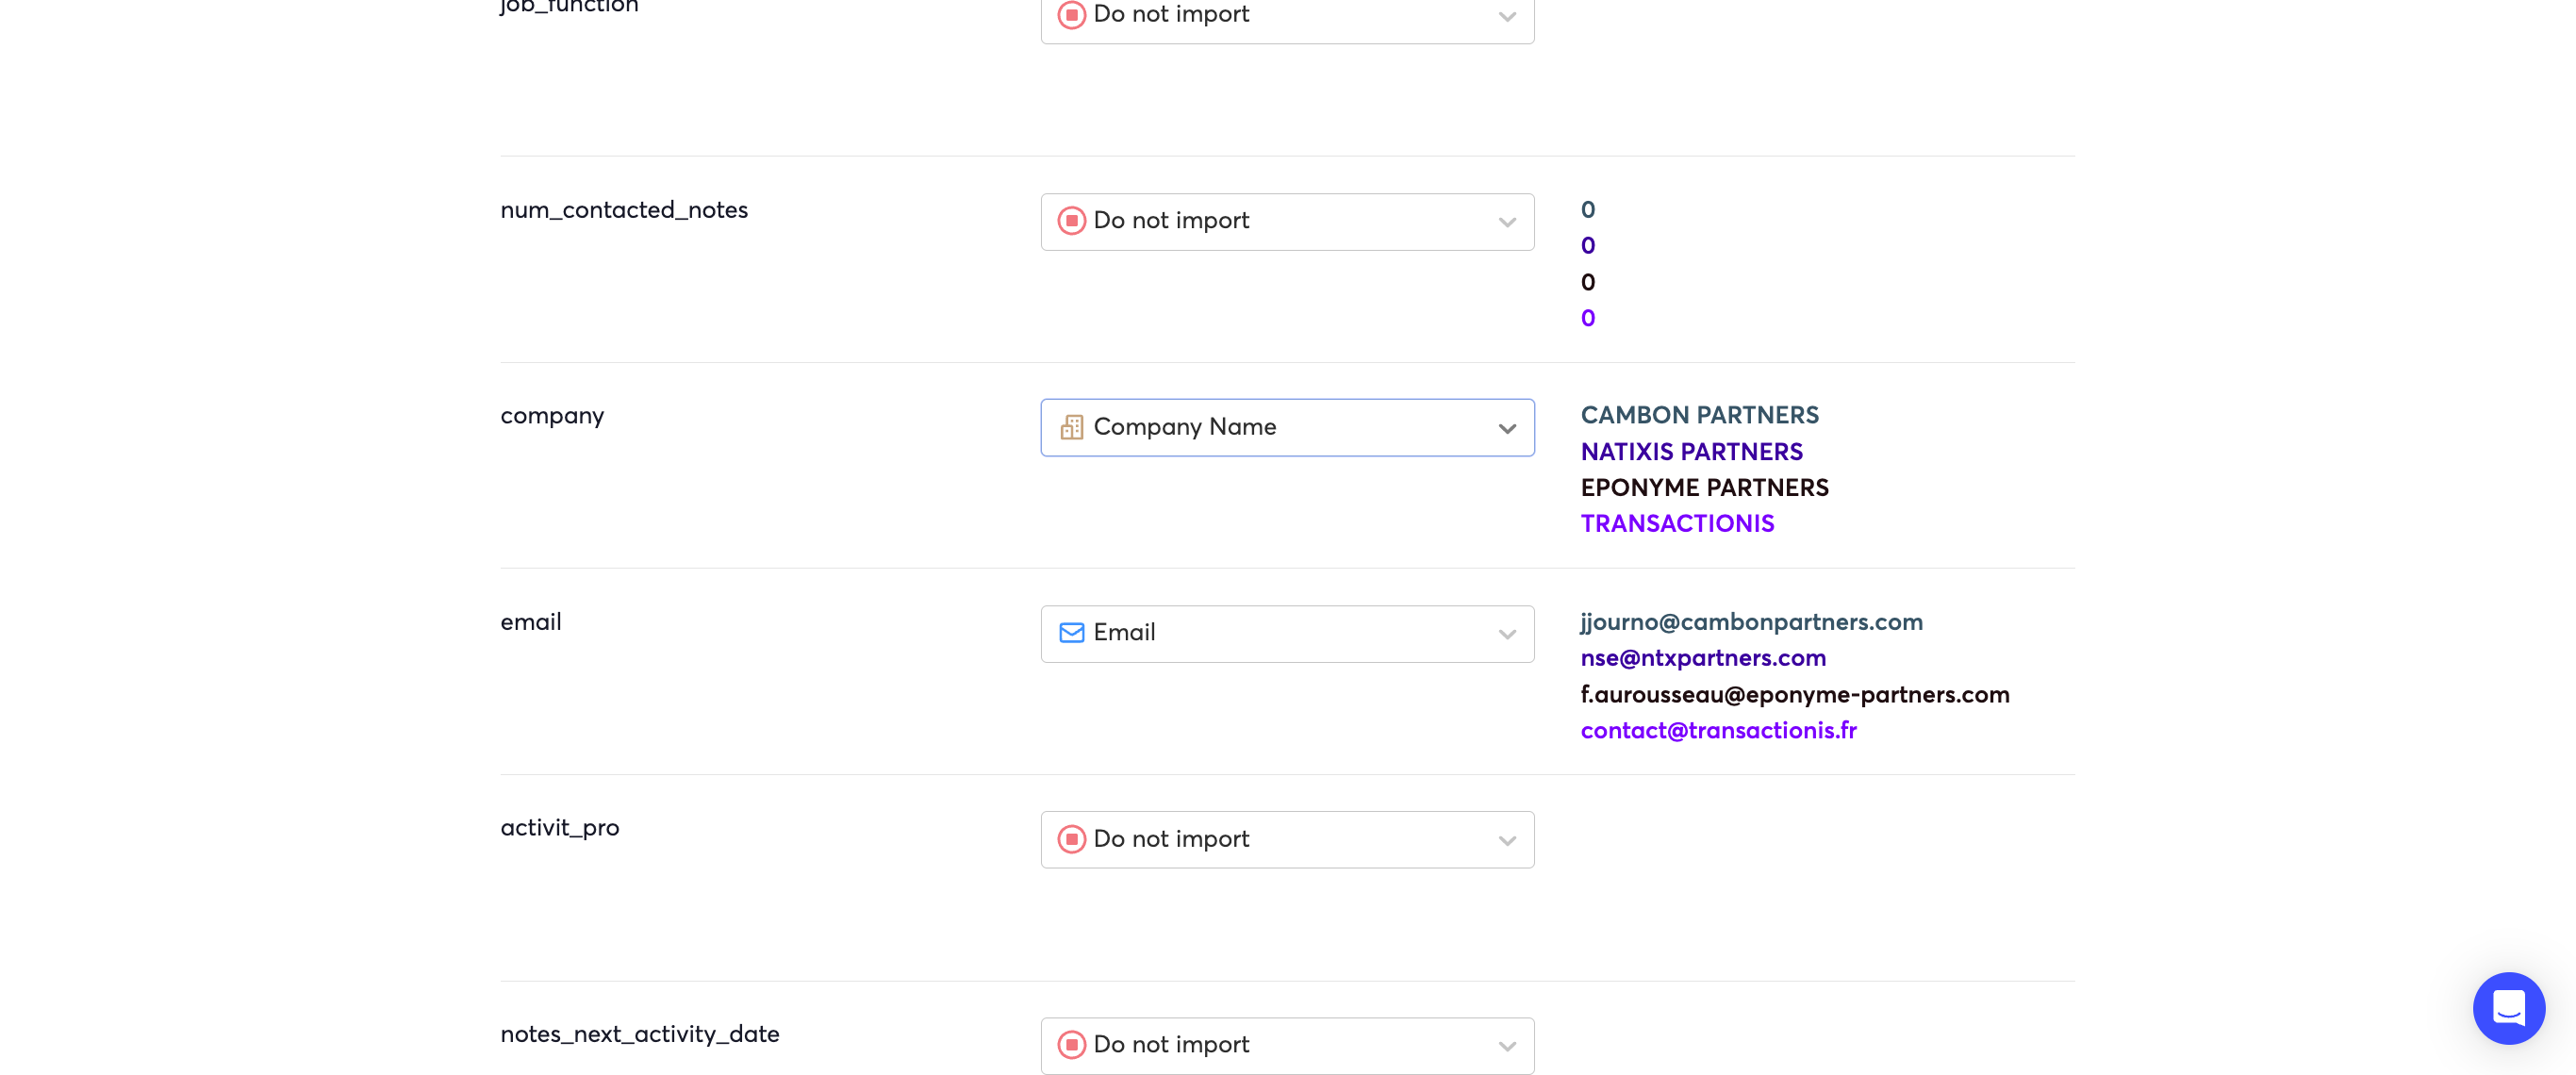Click the red stop icon in job_function row
Viewport: 2576px width, 1075px height.
1071,14
